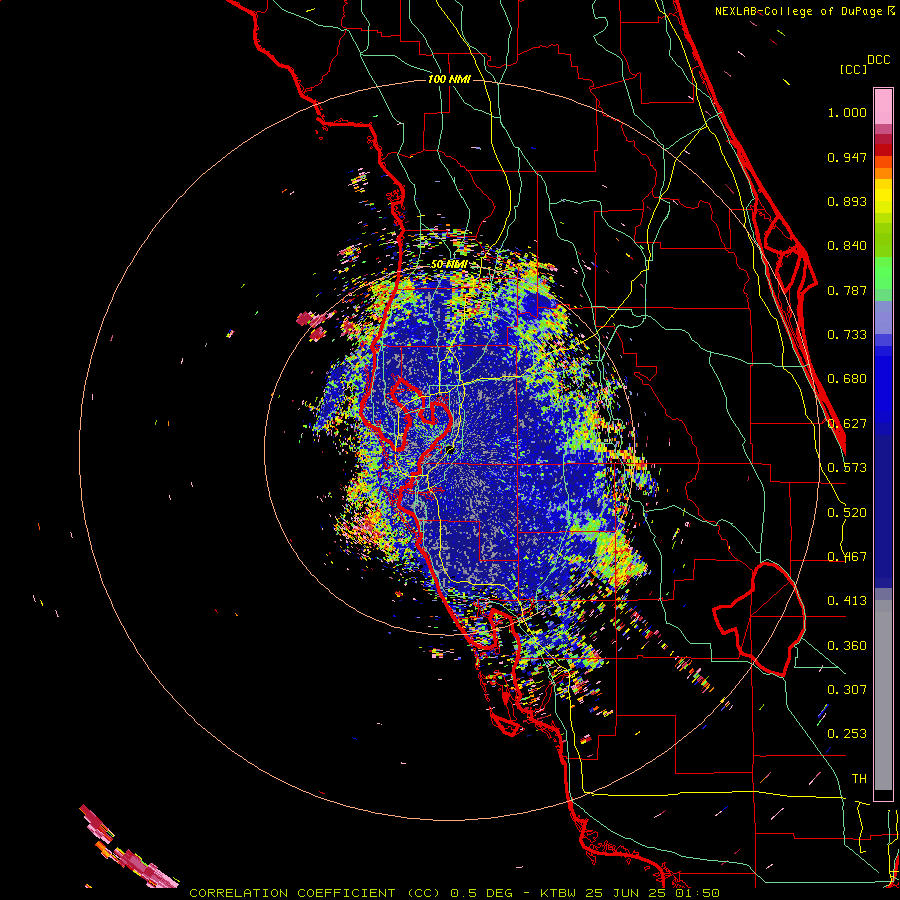Click the pink echo streak in bottom-left corner
Screen dimensions: 900x900
(129, 847)
